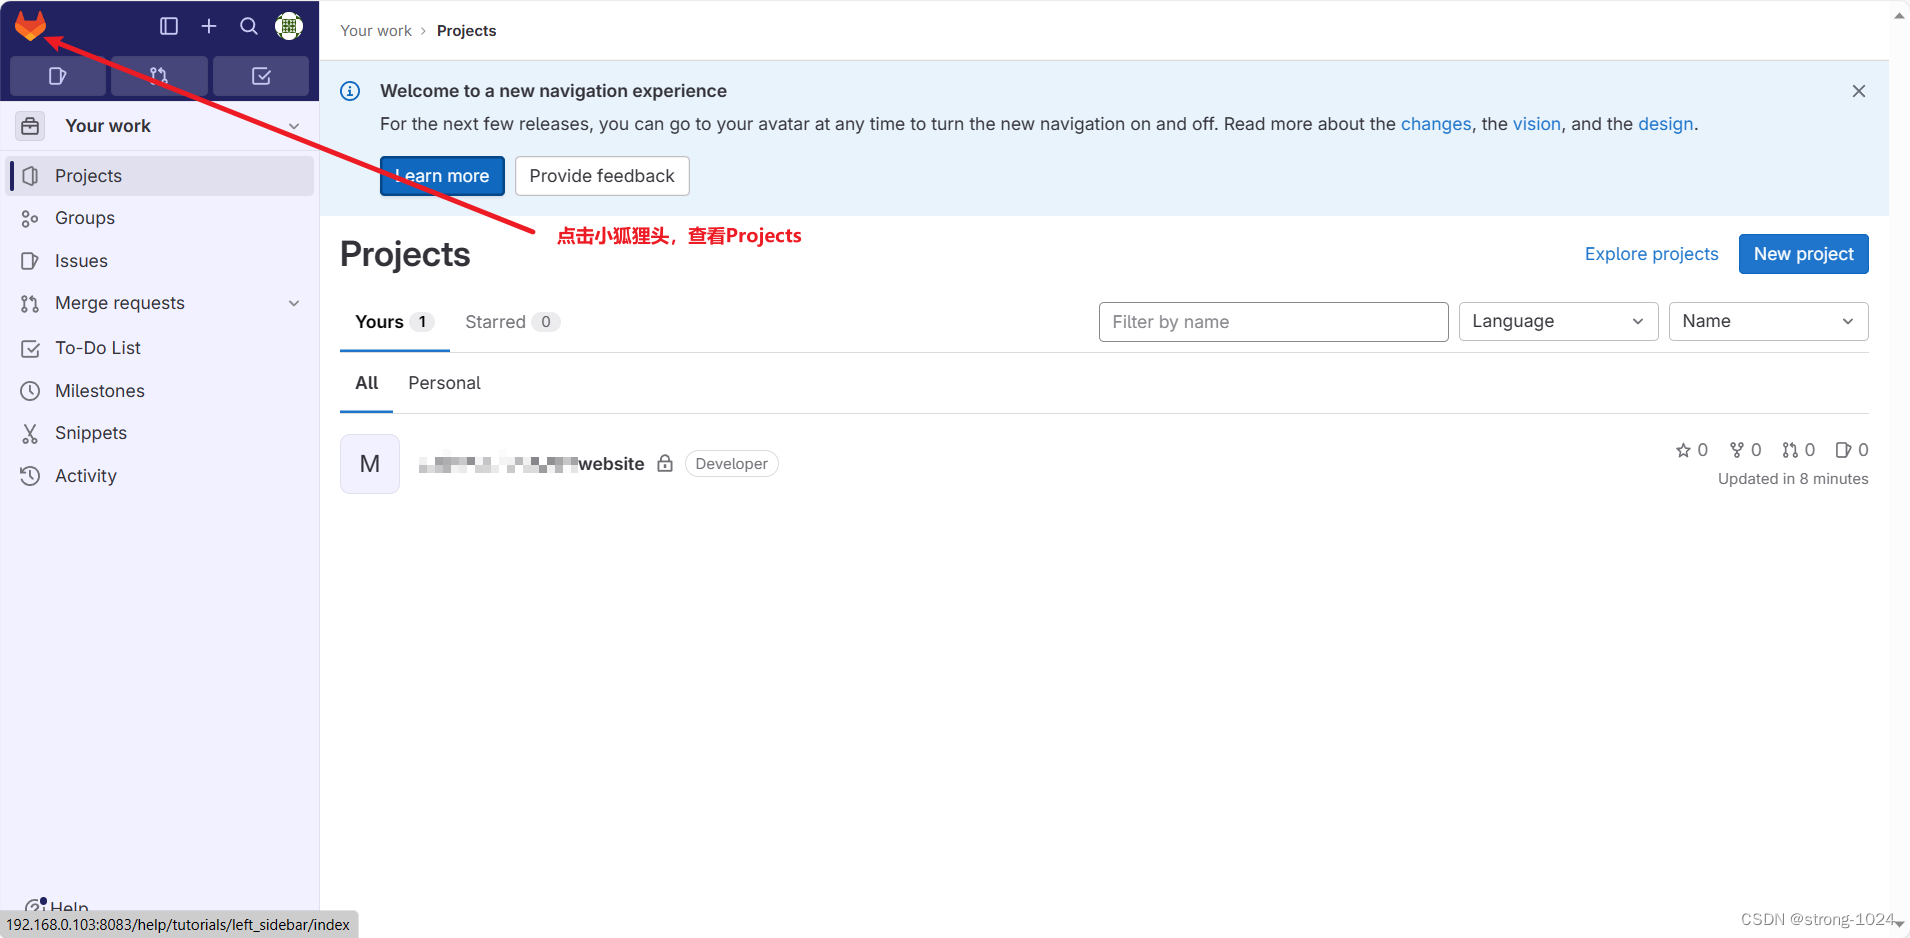
Task: Toggle the sidebar panel icon
Action: coord(168,26)
